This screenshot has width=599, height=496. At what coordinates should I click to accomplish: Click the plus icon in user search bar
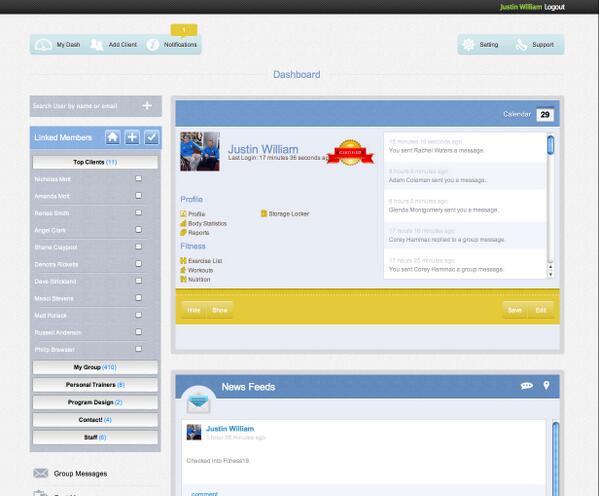point(147,106)
